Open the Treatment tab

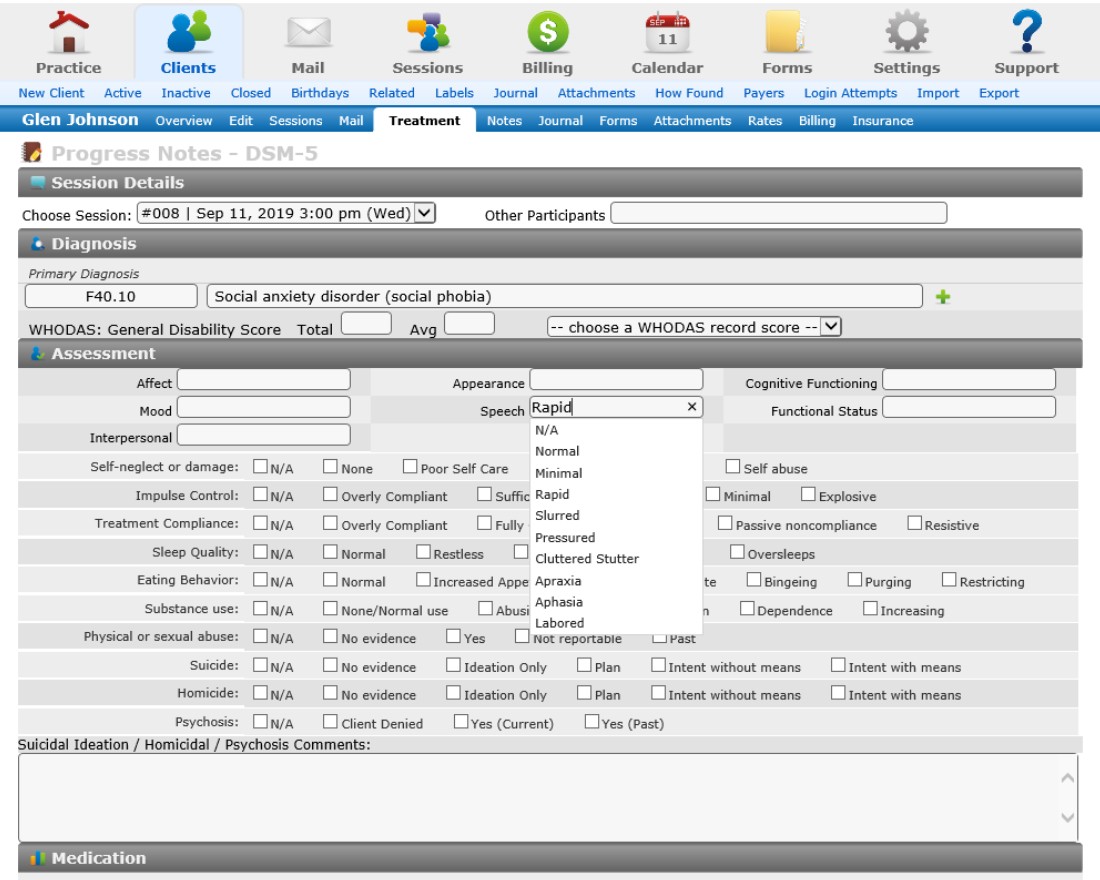click(x=424, y=120)
